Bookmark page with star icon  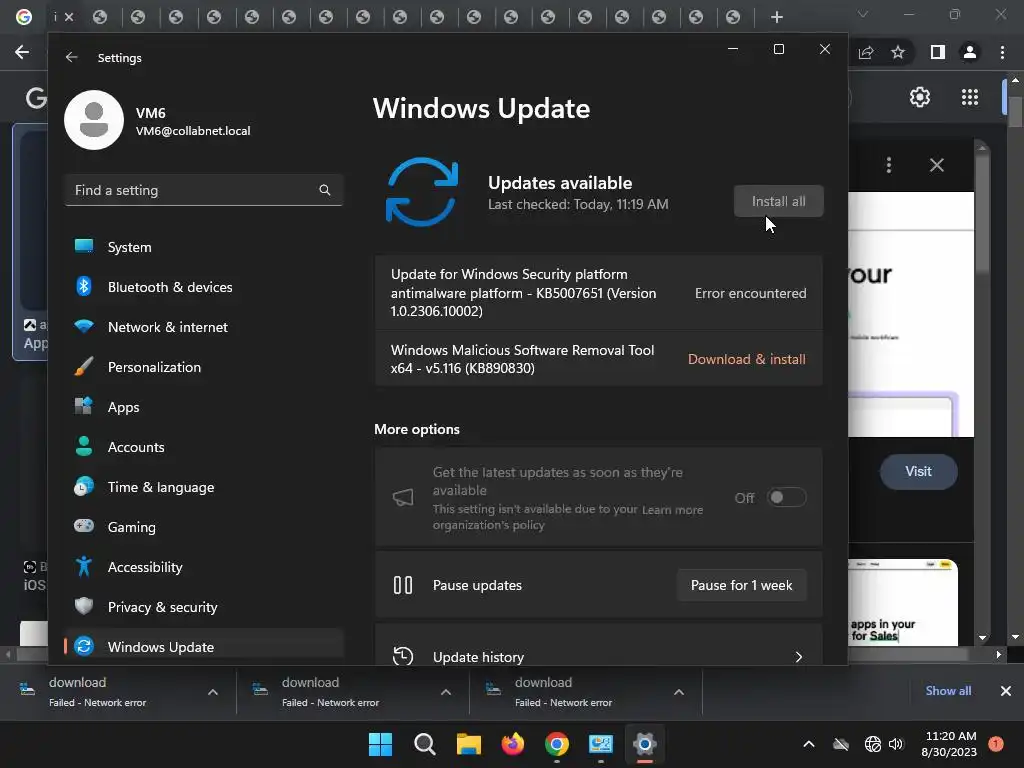[x=898, y=52]
